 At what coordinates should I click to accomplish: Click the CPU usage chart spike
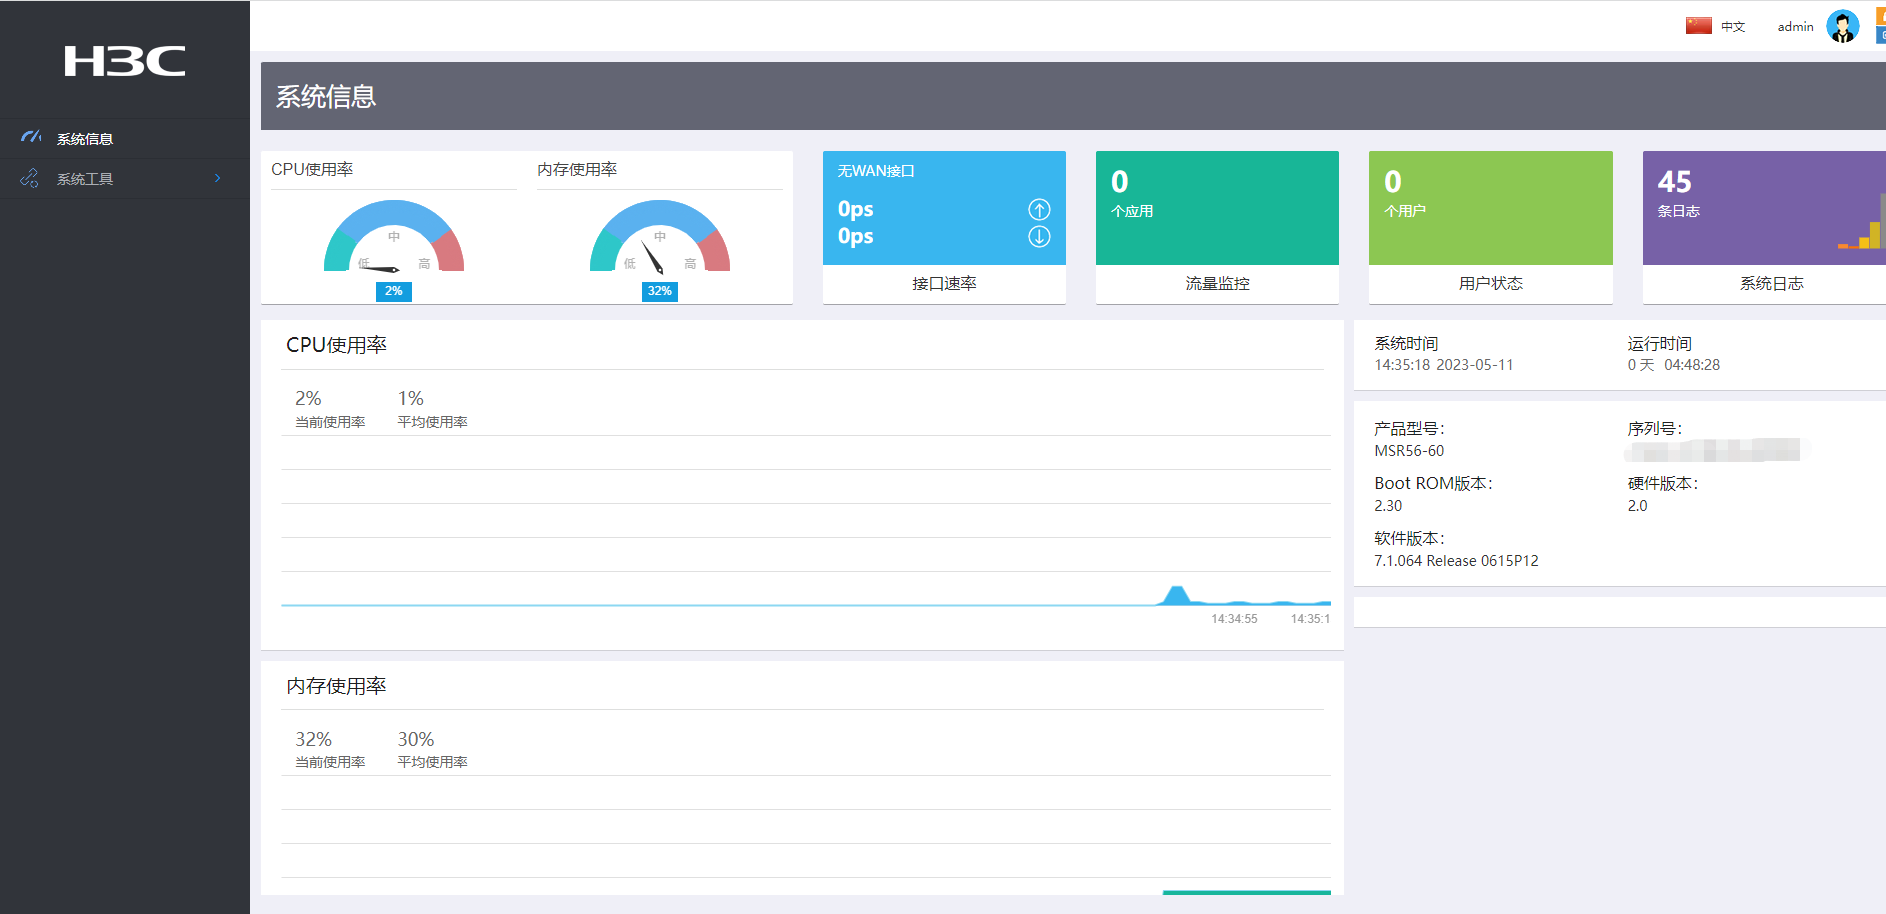point(1176,595)
